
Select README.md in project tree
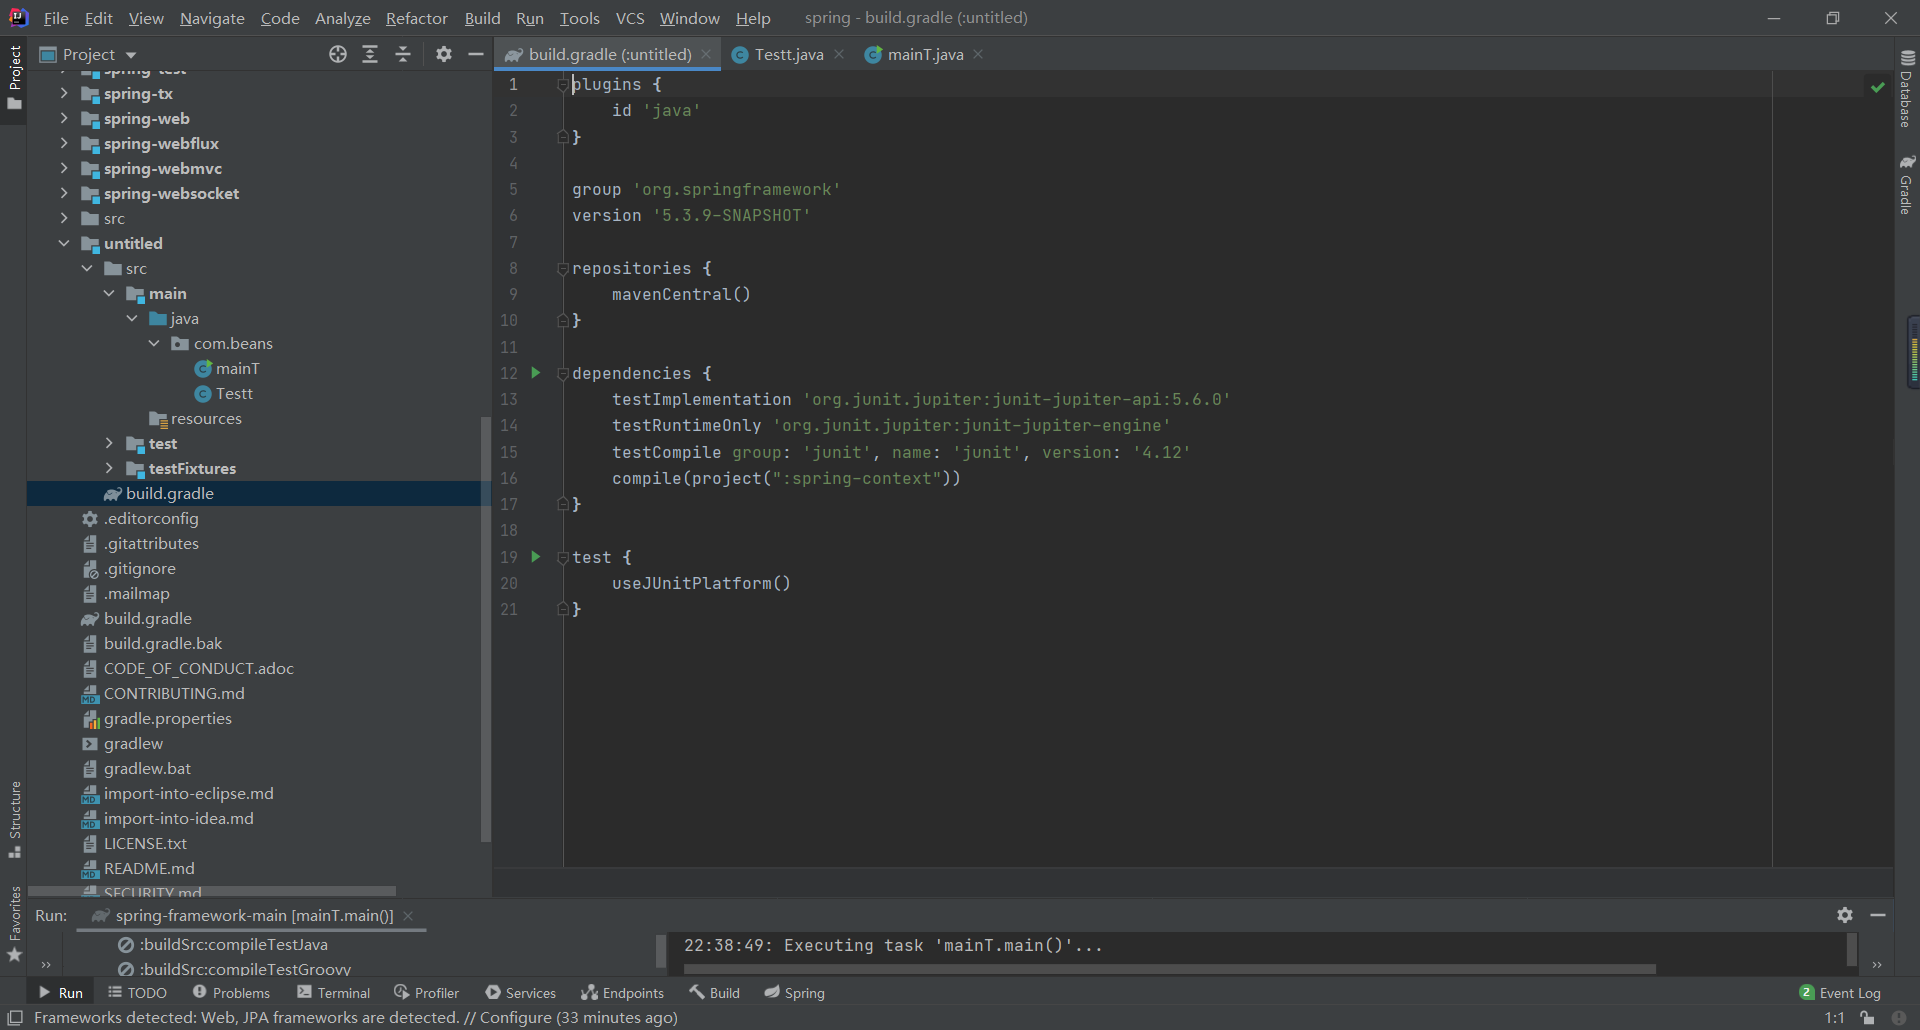click(x=150, y=868)
